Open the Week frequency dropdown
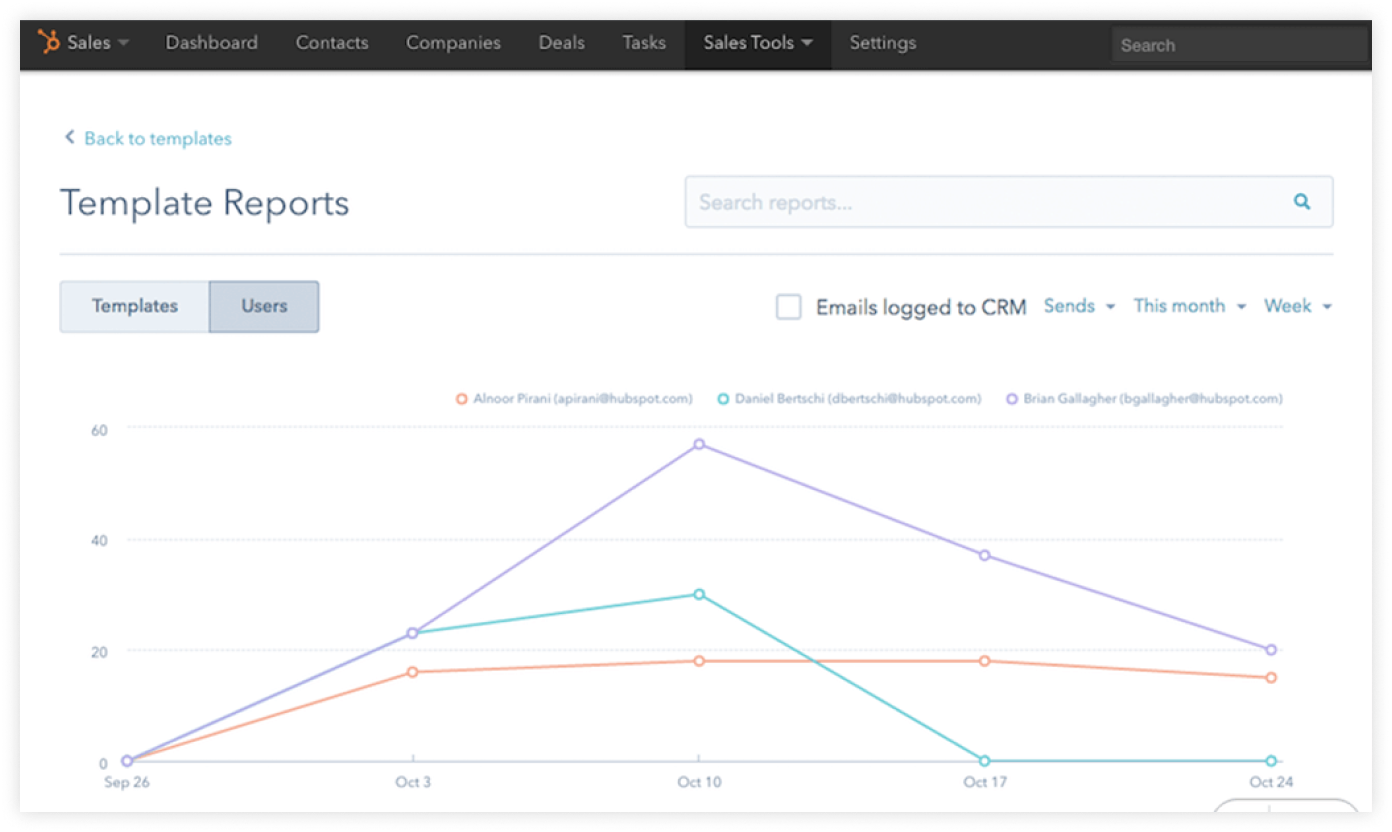 (1297, 306)
